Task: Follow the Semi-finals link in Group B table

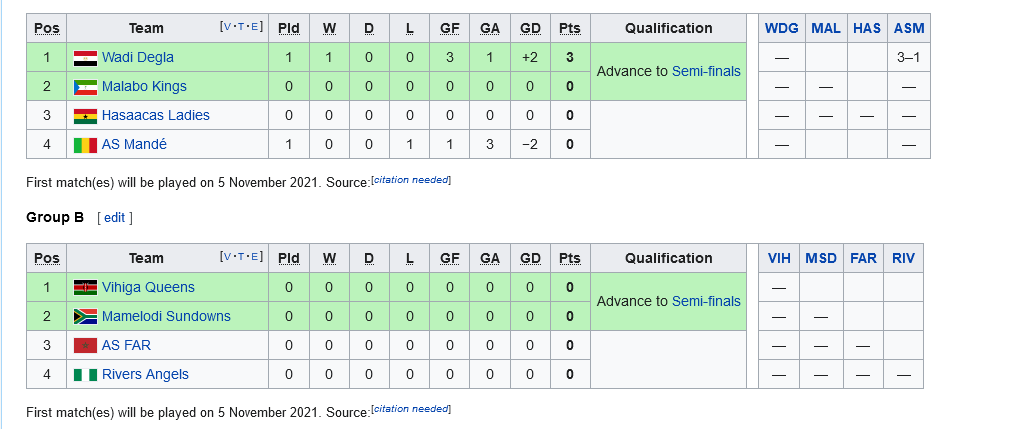Action: 706,302
